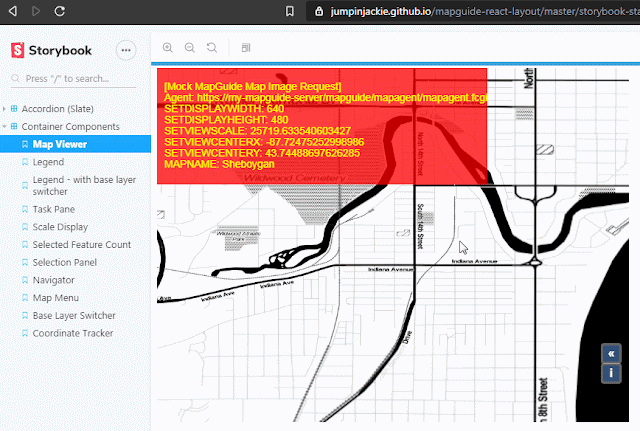Open the Storybook ellipsis menu button
Viewport: 640px width, 431px height.
click(126, 50)
